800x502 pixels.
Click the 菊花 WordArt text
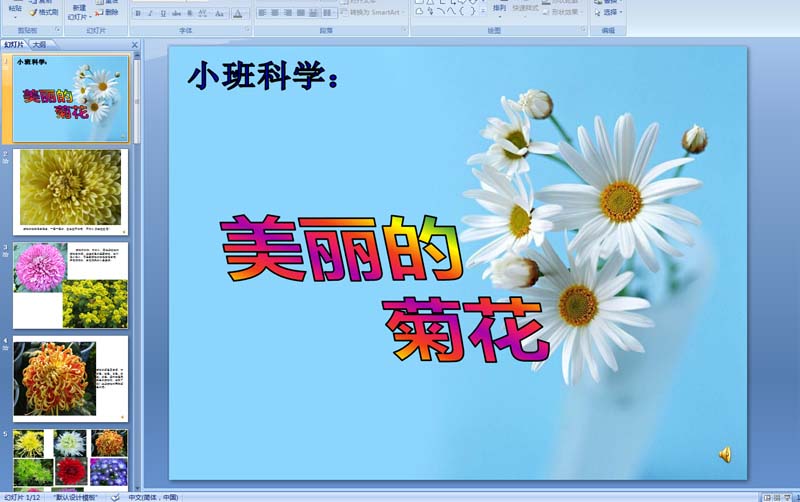tap(466, 330)
